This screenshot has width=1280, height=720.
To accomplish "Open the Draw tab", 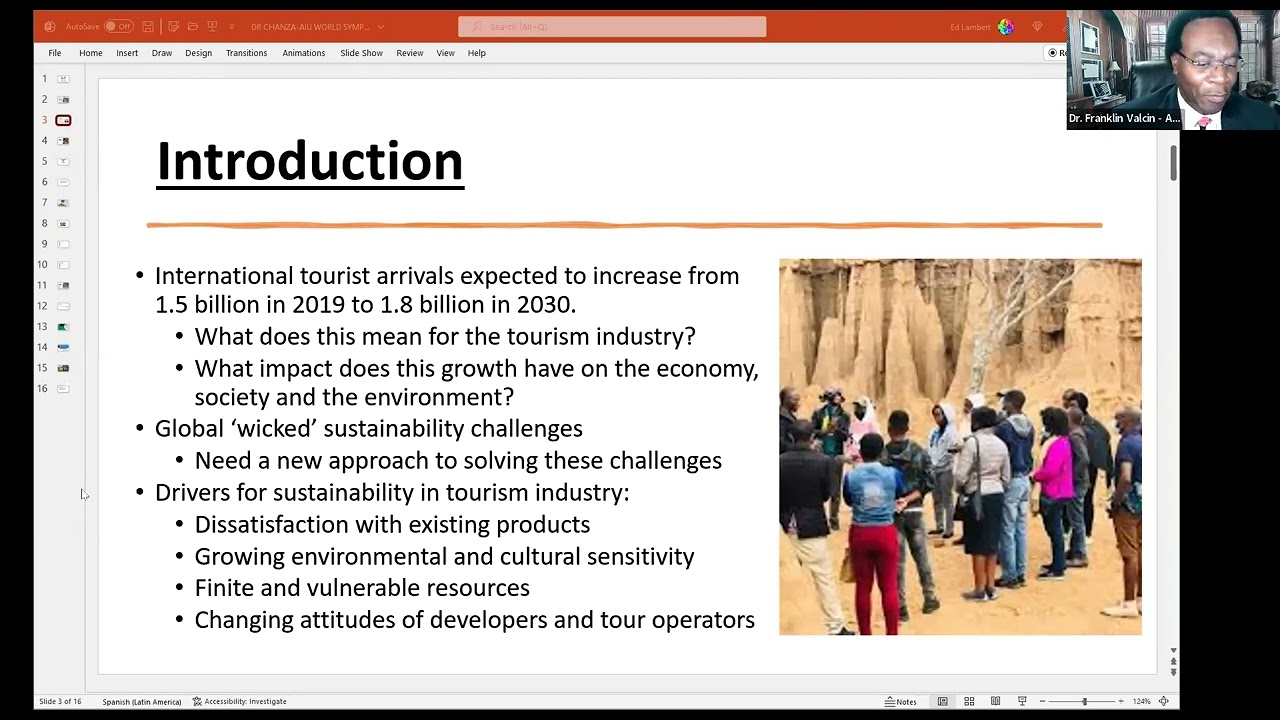I will point(162,53).
